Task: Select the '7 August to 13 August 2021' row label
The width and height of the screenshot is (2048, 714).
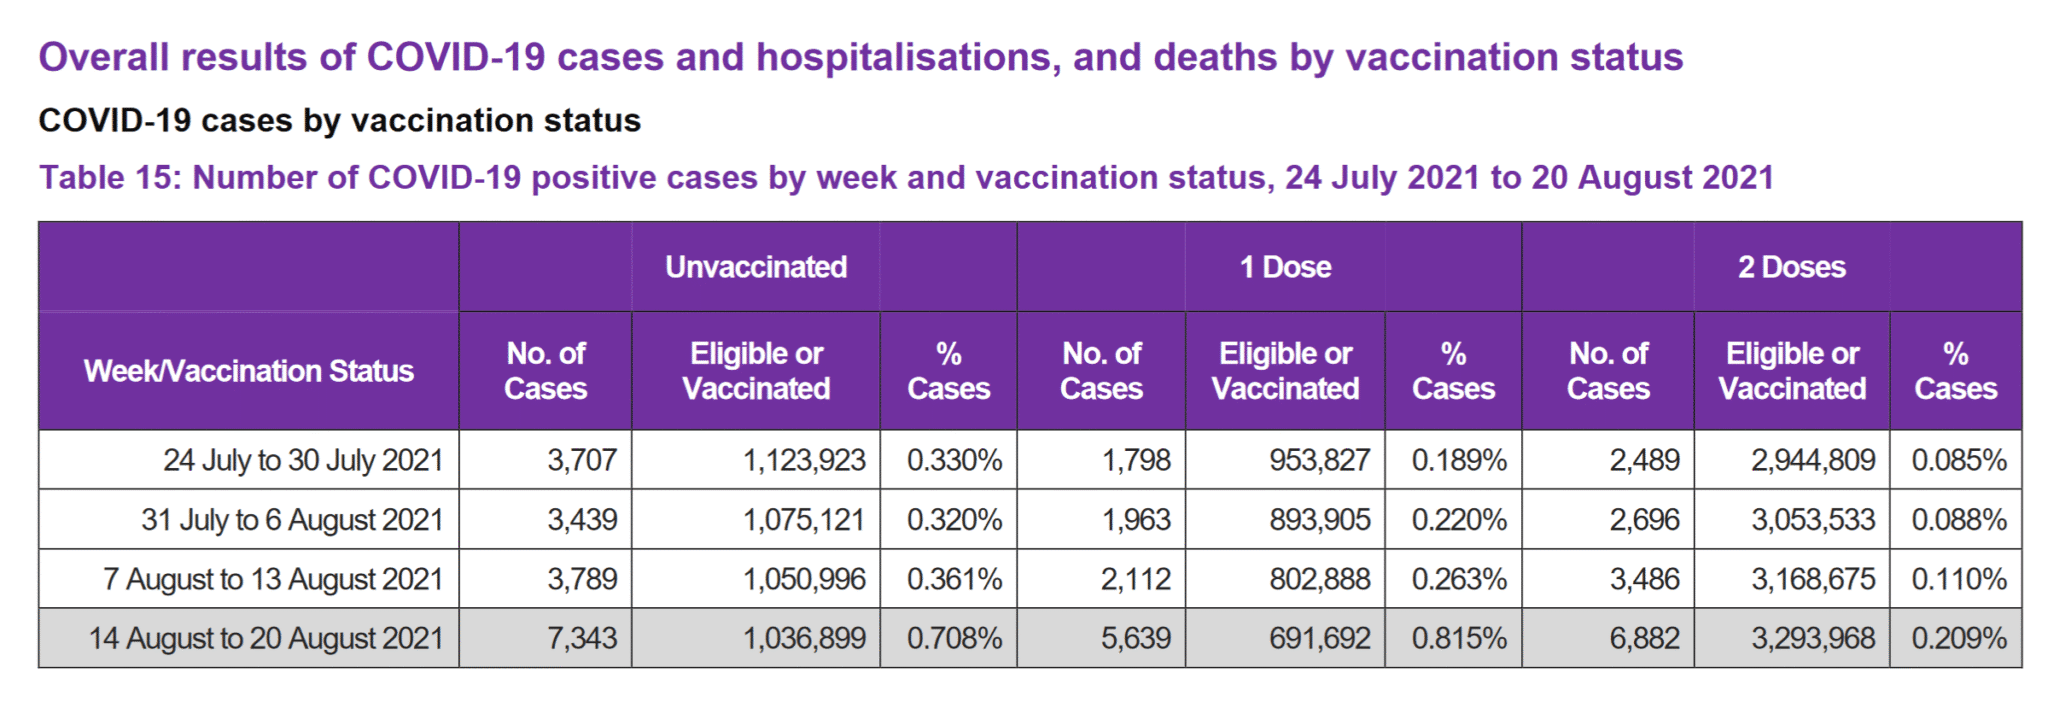Action: [x=273, y=579]
